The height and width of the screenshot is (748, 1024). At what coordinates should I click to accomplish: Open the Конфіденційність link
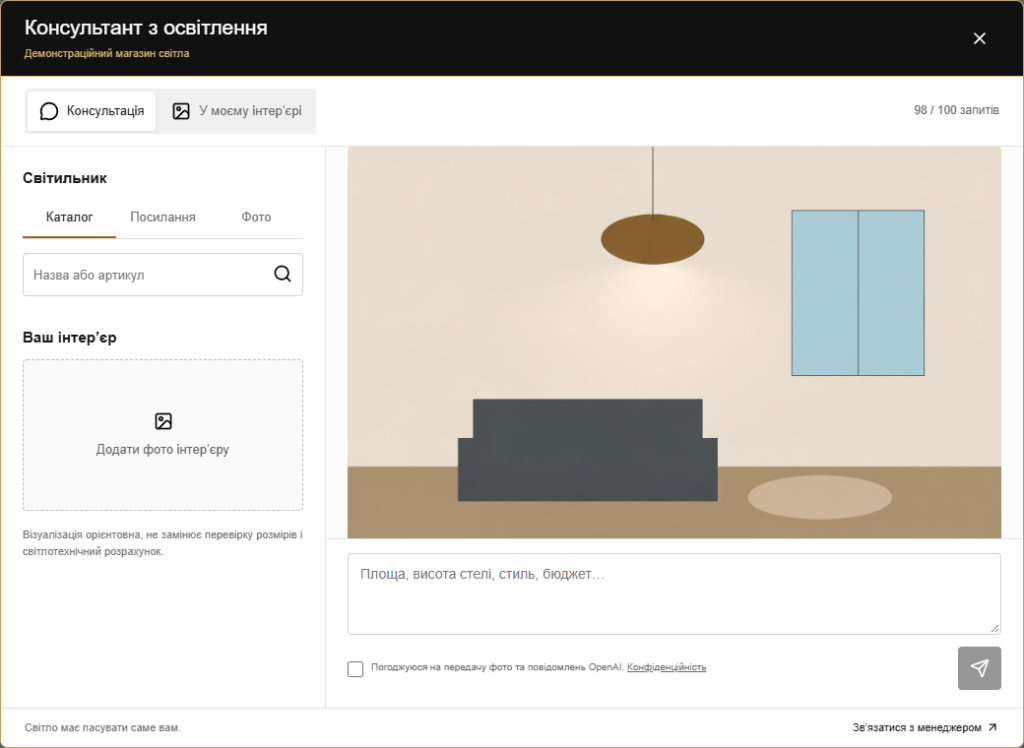tap(666, 667)
